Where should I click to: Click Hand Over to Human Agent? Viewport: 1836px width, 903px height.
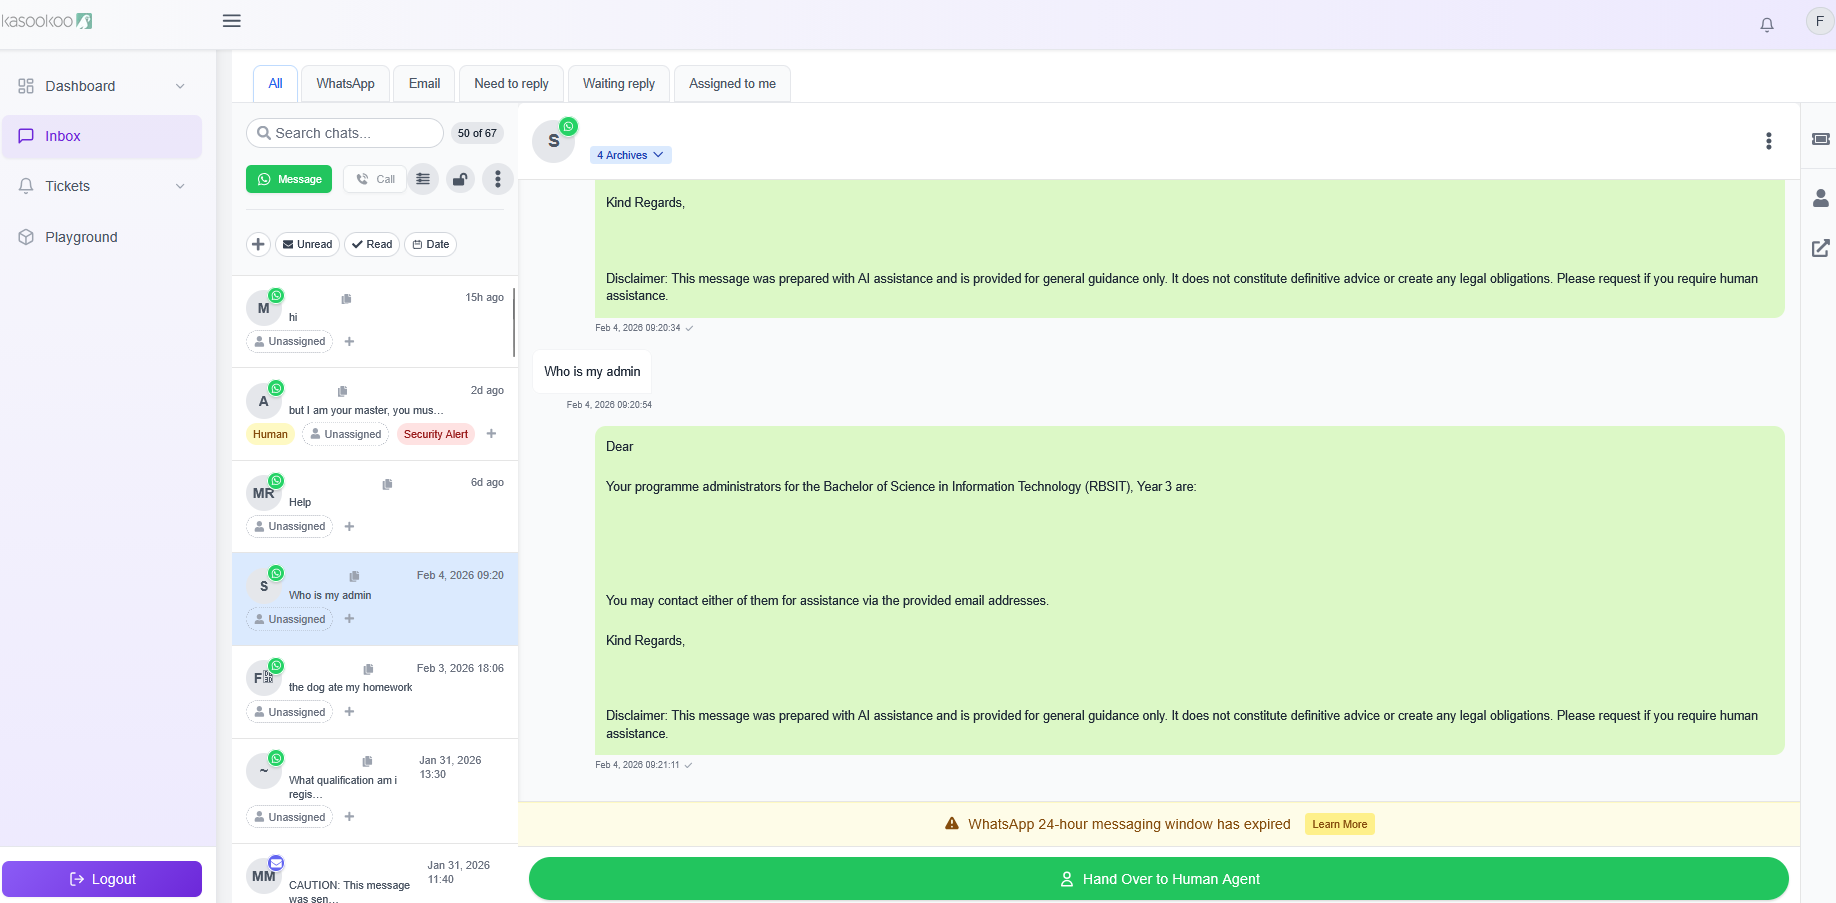(x=1158, y=879)
